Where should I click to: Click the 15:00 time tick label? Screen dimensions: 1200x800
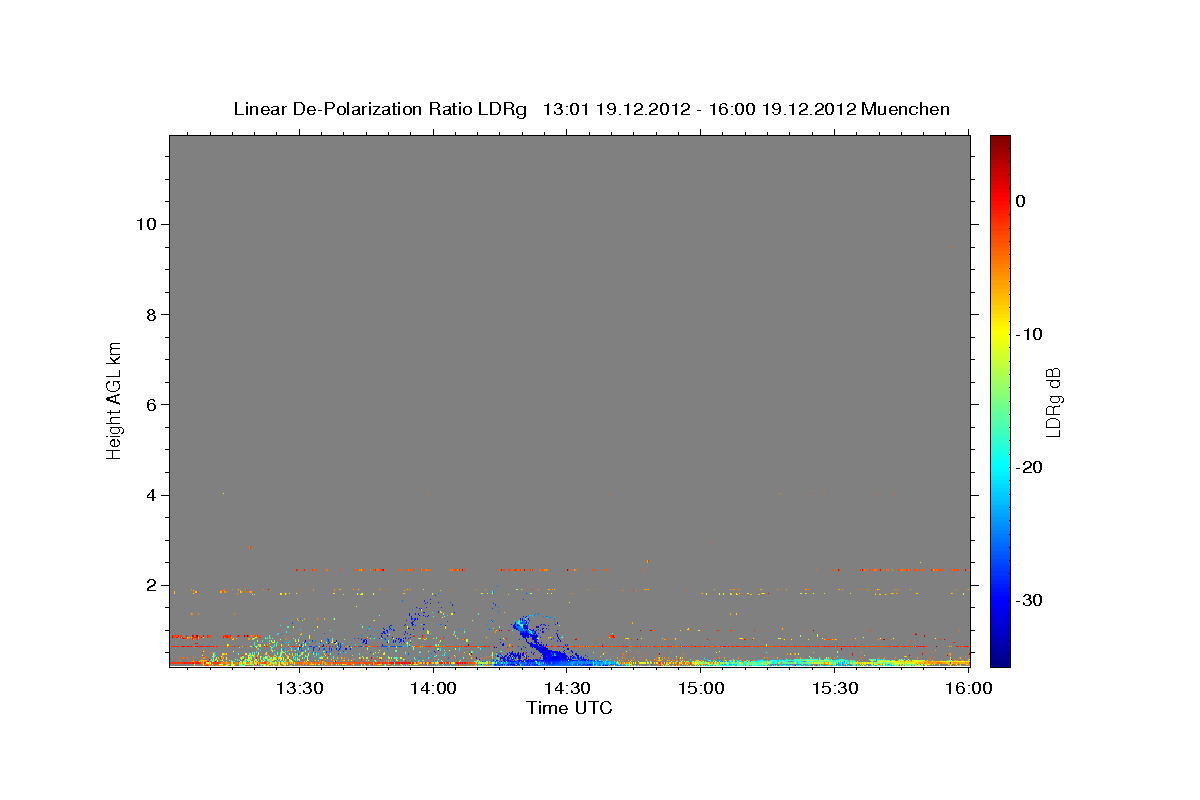coord(701,688)
